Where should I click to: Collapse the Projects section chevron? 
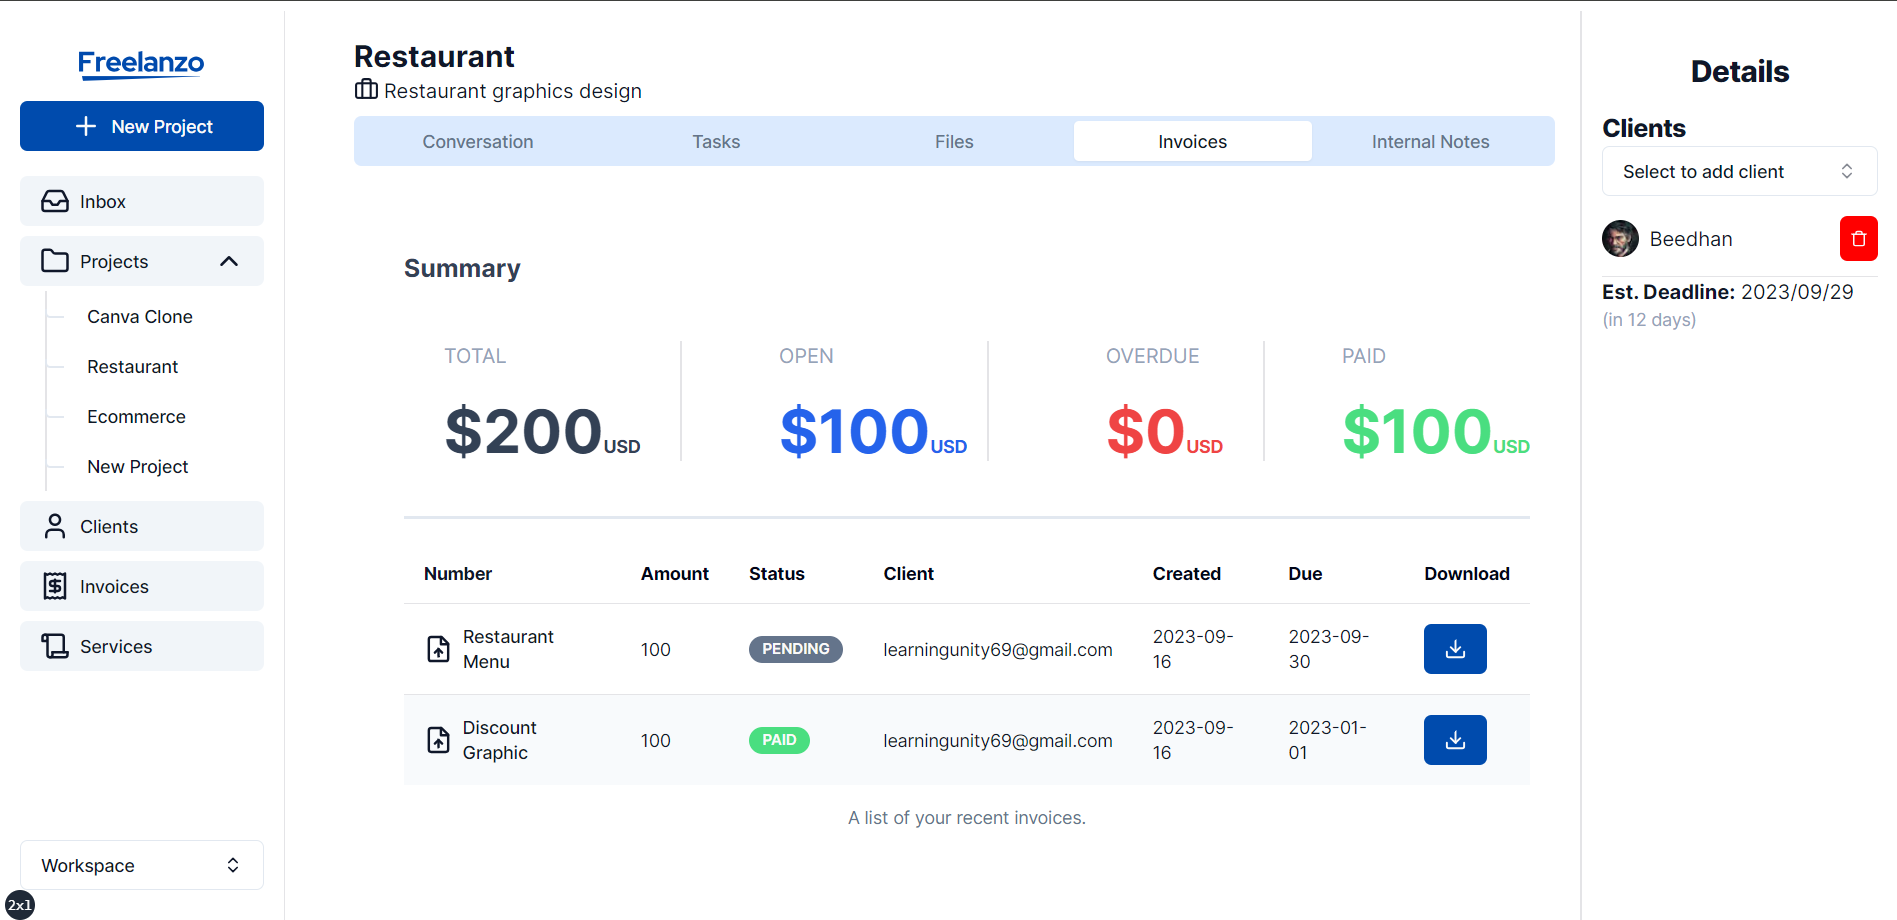229,261
